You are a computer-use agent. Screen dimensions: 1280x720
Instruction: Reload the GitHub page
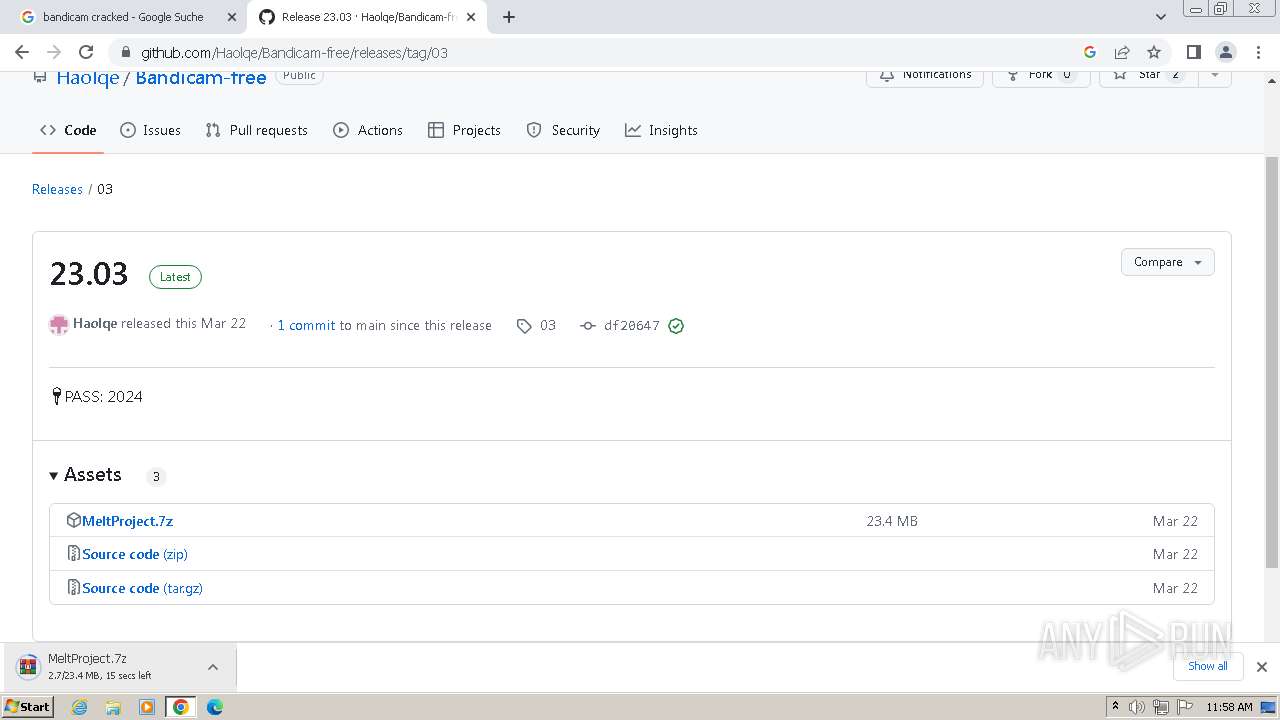click(86, 52)
